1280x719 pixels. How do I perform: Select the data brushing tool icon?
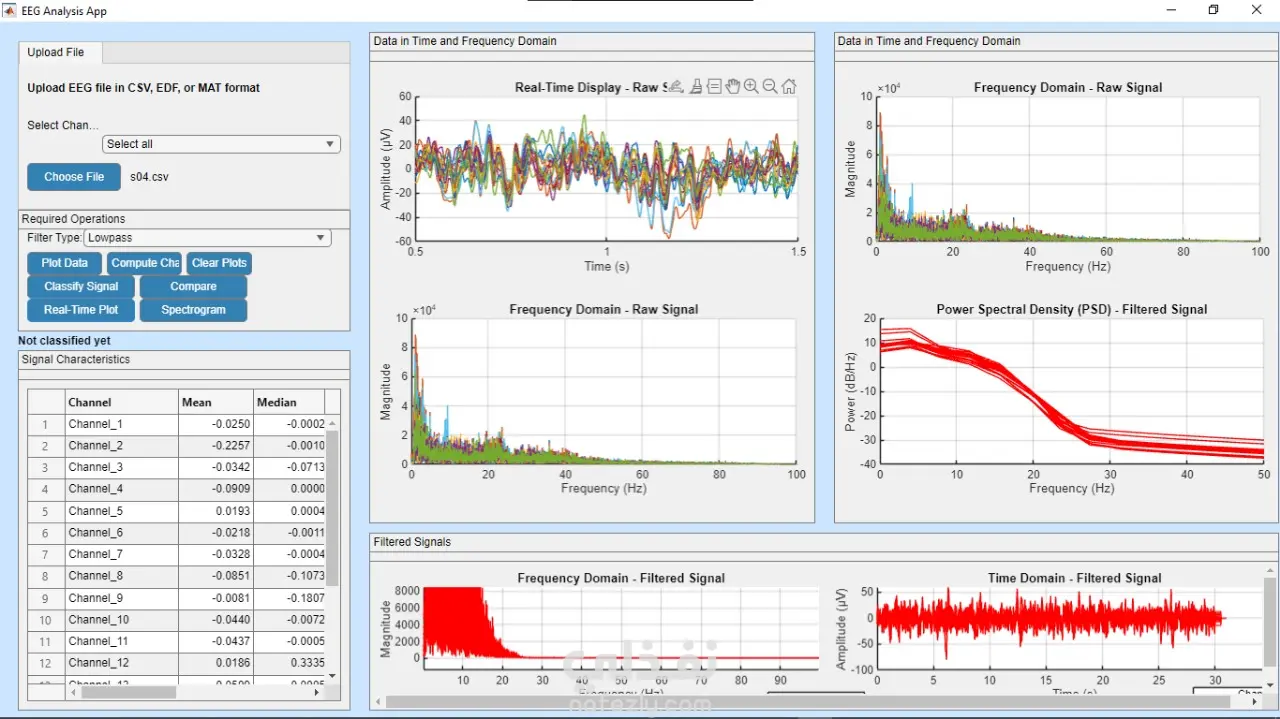point(696,87)
